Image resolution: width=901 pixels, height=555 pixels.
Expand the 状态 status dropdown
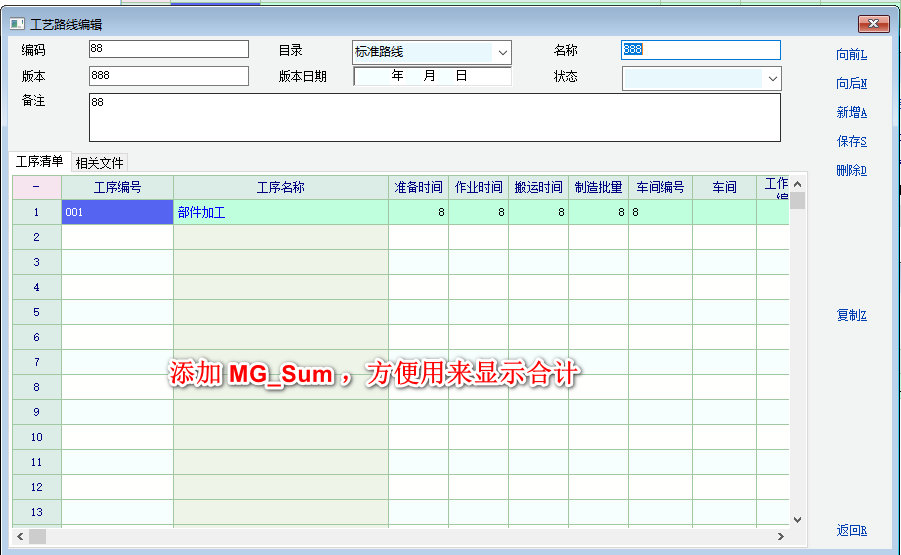[x=772, y=78]
